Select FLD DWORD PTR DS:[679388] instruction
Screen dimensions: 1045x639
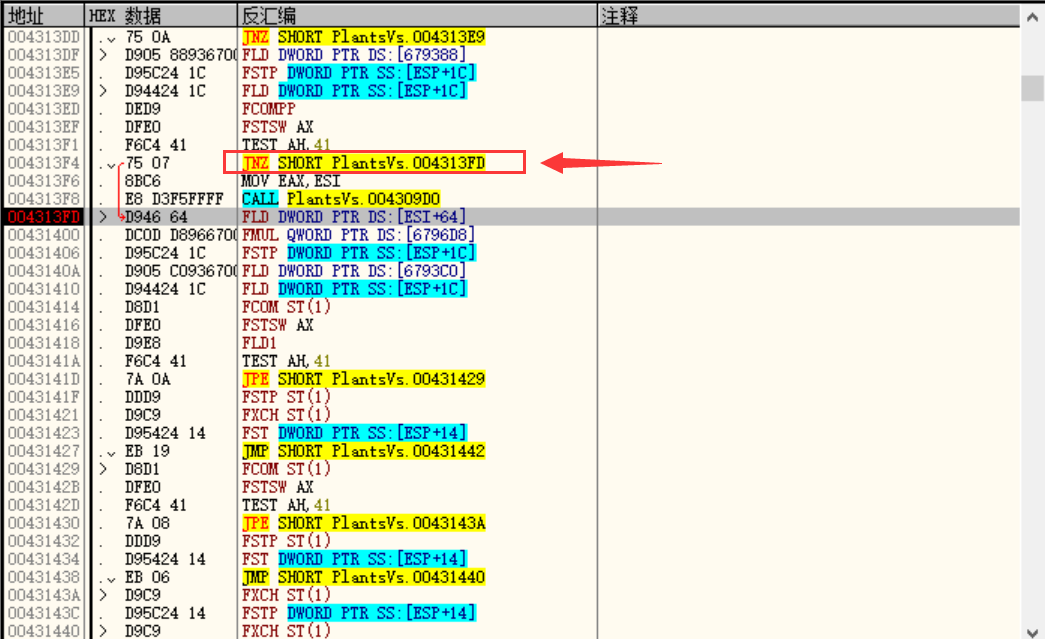[354, 55]
